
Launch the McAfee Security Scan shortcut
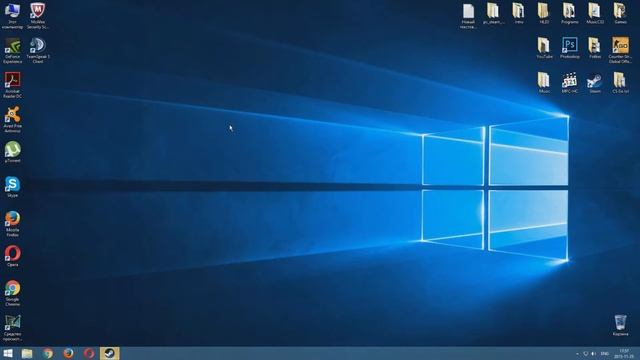tap(38, 16)
